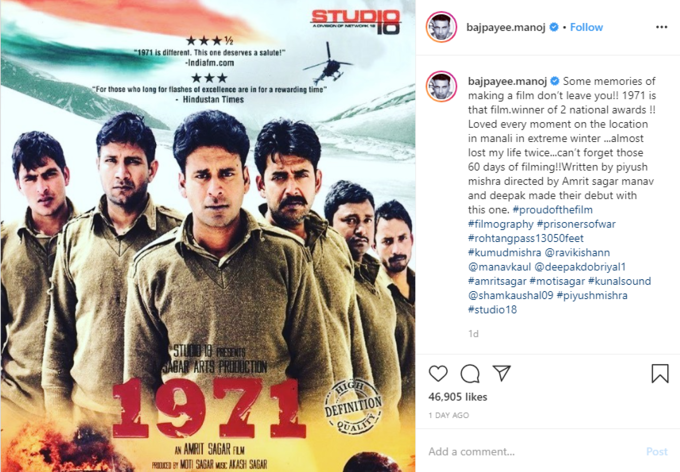Screen dimensions: 680x472
Task: Open the #studio18 hashtag
Action: (x=492, y=310)
